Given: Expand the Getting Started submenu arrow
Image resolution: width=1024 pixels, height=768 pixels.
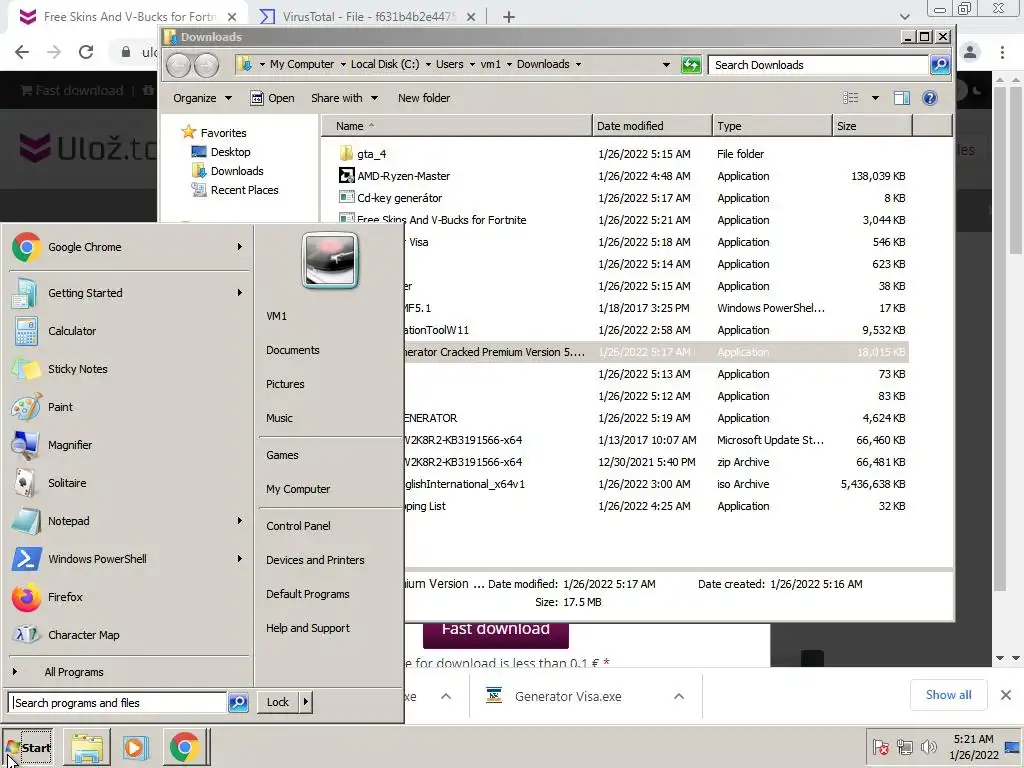Looking at the screenshot, I should (240, 293).
